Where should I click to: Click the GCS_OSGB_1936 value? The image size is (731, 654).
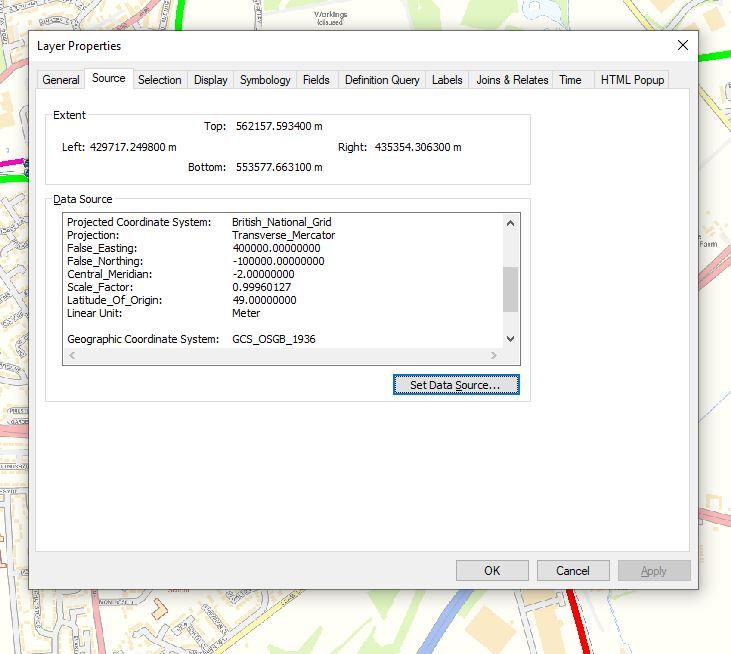click(274, 339)
